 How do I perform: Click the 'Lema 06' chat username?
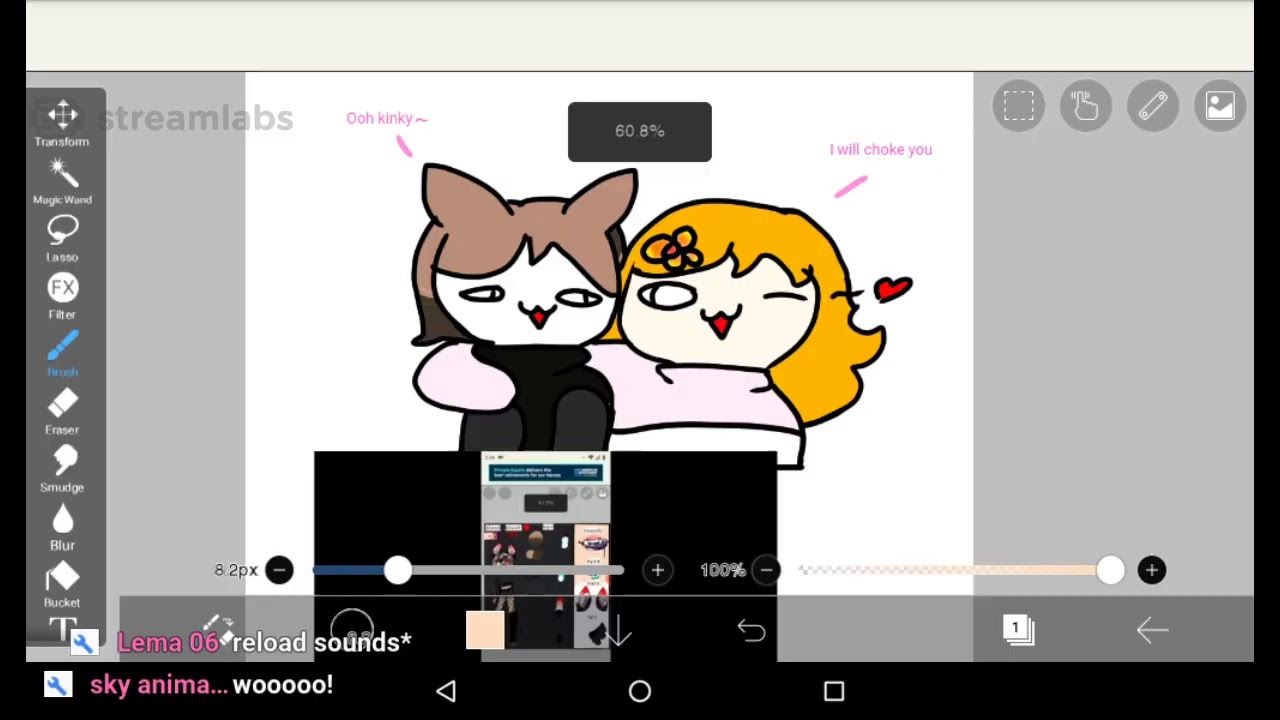tap(168, 643)
